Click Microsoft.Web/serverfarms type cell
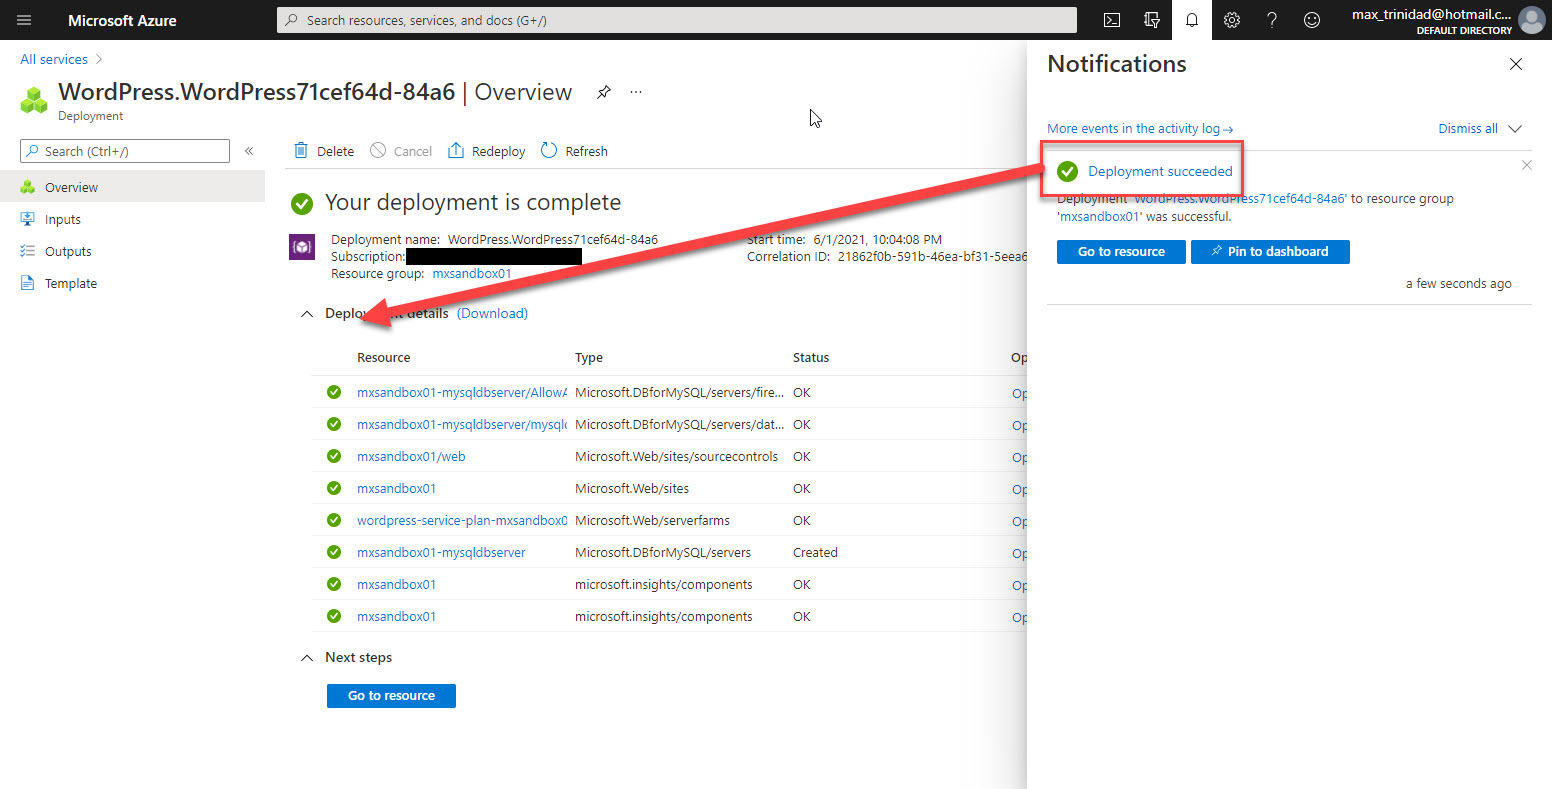 (652, 521)
